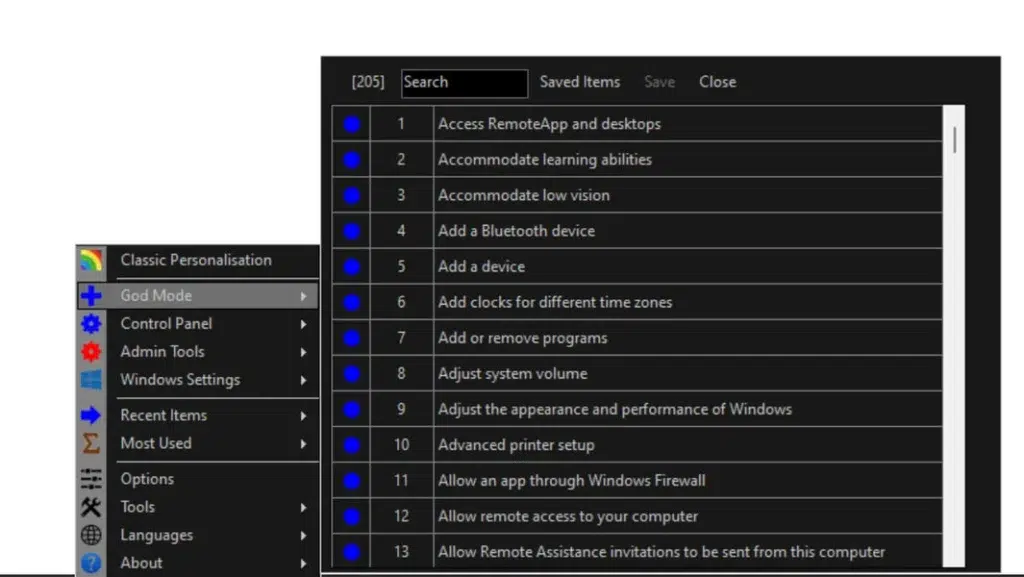1024x577 pixels.
Task: Click blue dot in row number 5
Action: coord(351,266)
